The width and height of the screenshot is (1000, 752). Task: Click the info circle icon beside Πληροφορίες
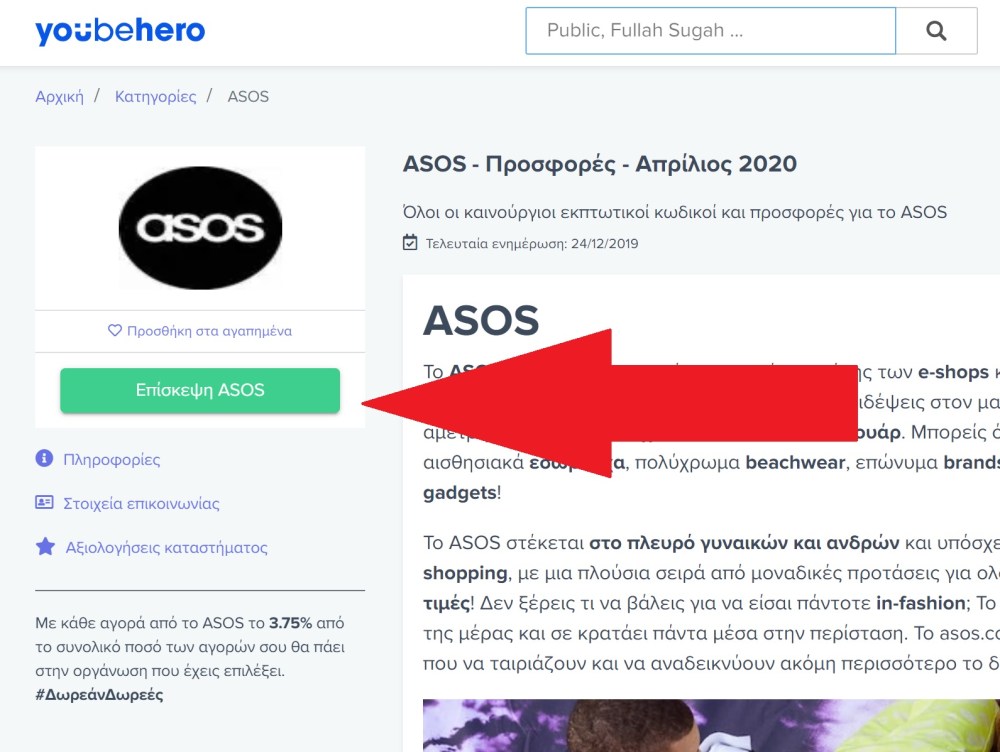[x=44, y=458]
